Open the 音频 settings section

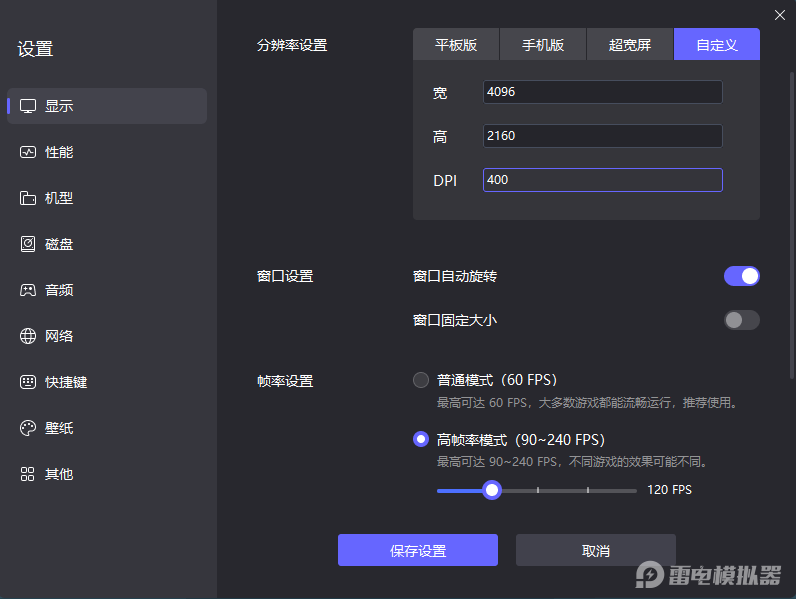click(107, 290)
